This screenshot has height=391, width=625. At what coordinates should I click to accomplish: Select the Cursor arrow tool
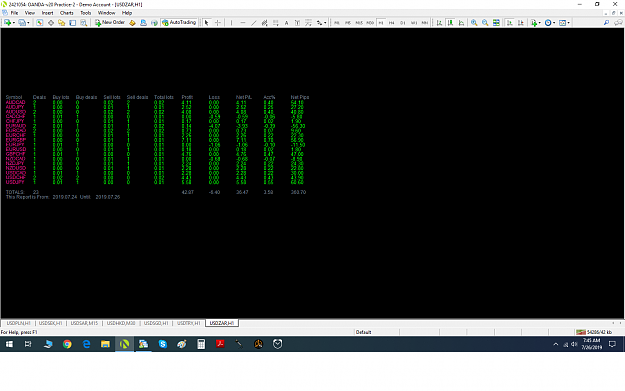click(206, 23)
